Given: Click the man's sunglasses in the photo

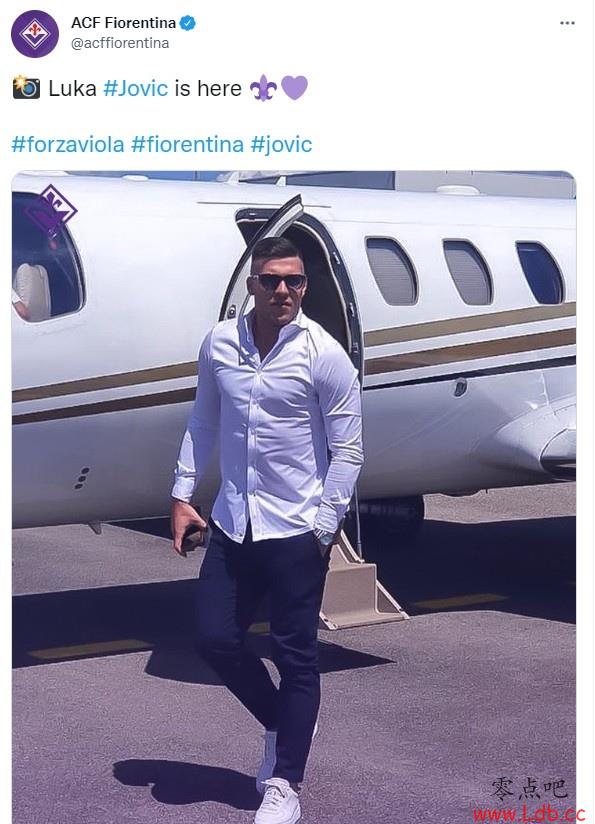Looking at the screenshot, I should pyautogui.click(x=279, y=282).
